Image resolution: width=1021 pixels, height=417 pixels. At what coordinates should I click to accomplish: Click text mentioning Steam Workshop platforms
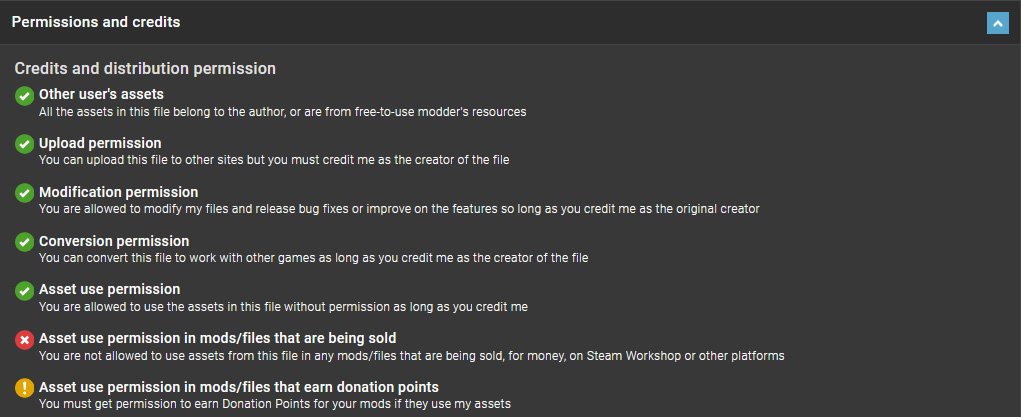point(412,356)
